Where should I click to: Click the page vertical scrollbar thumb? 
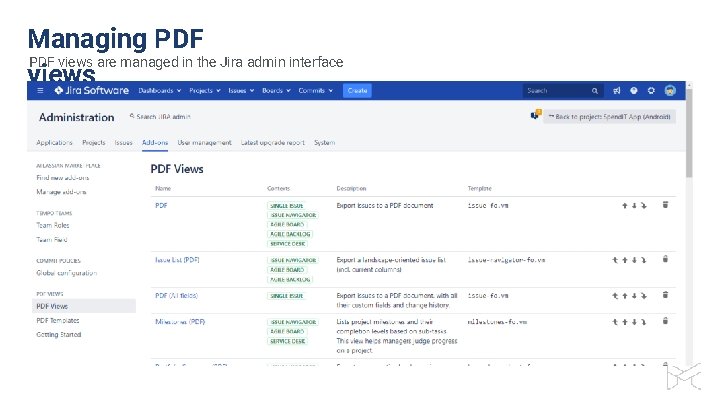(689, 133)
